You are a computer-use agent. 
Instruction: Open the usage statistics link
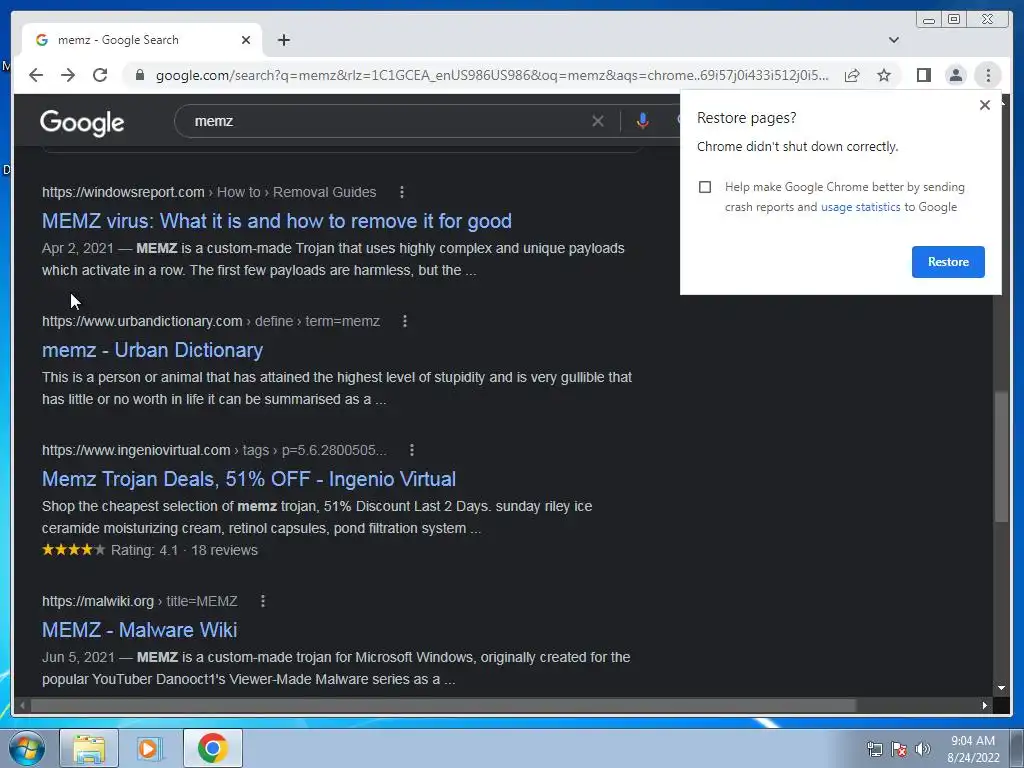(860, 207)
